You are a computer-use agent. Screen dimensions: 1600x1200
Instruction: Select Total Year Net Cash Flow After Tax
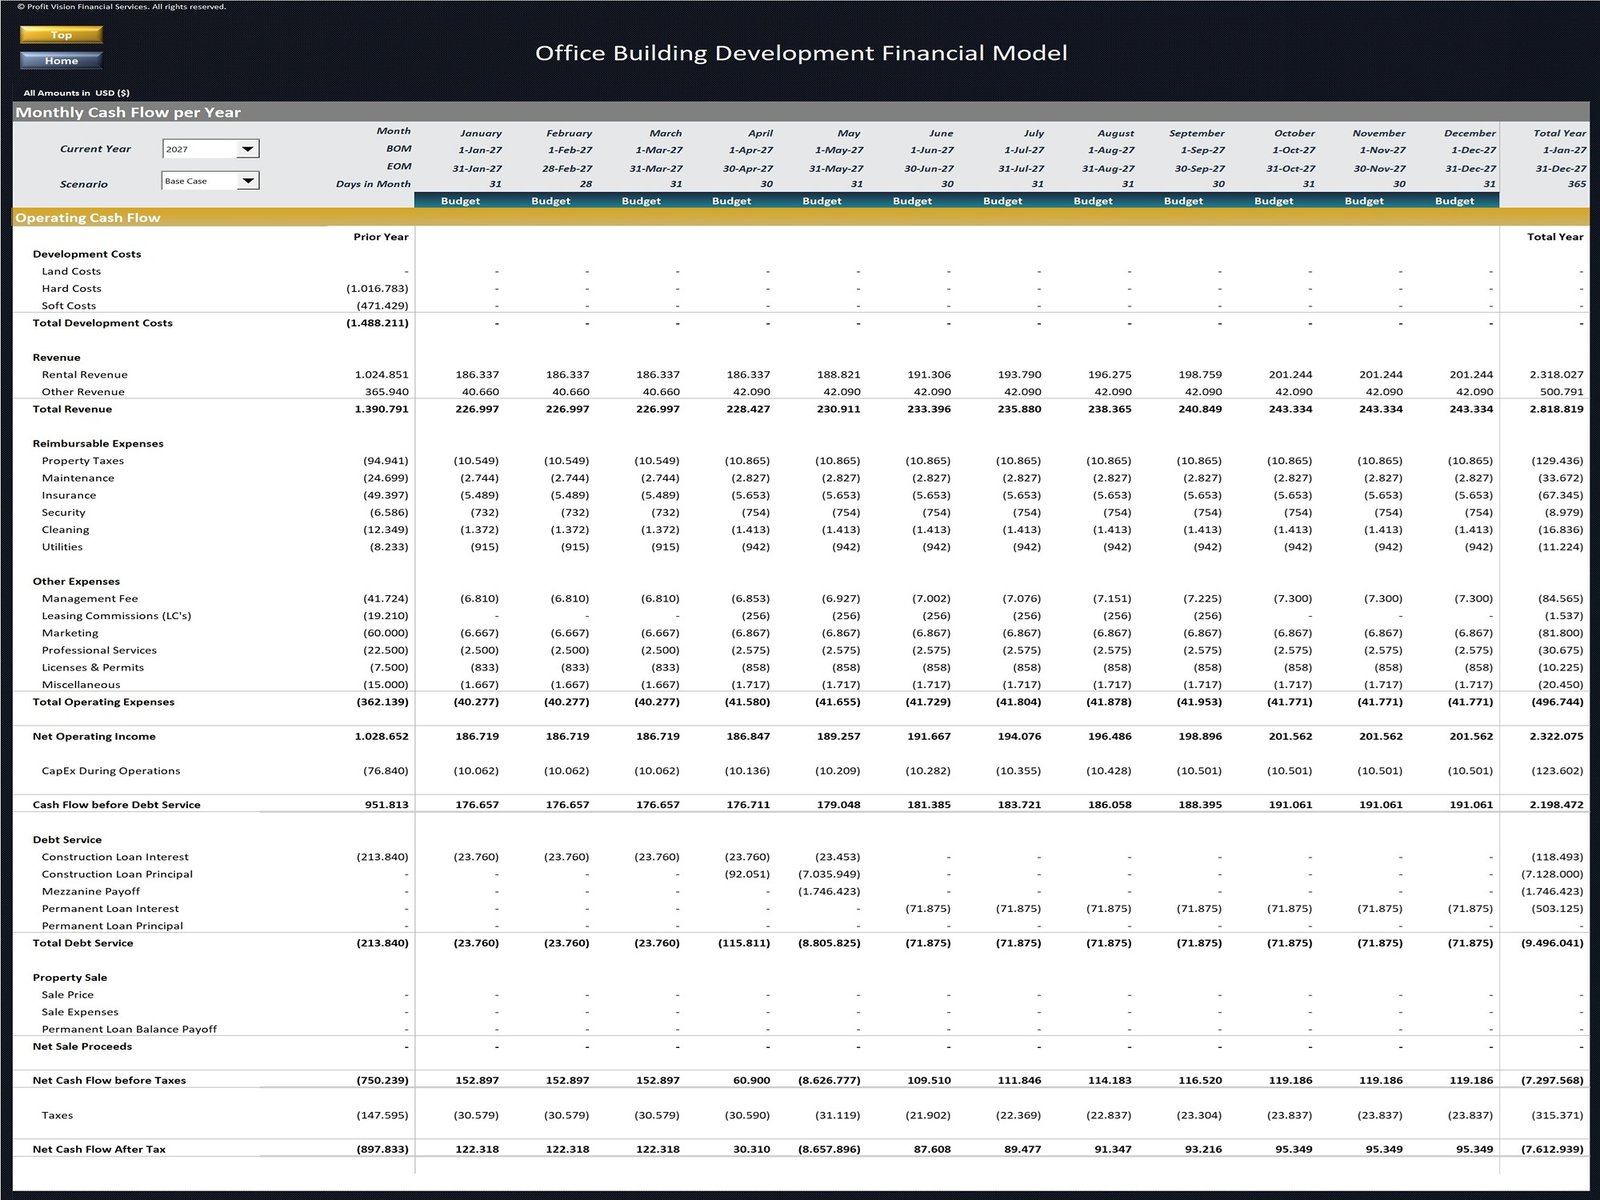(x=1552, y=1149)
